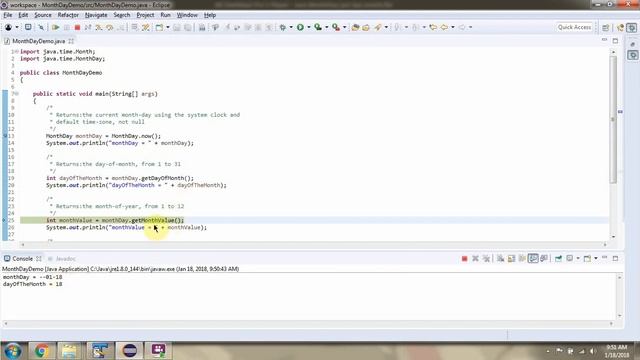The image size is (640, 360).
Task: Open the Display Selected Console dropdown
Action: [578, 258]
